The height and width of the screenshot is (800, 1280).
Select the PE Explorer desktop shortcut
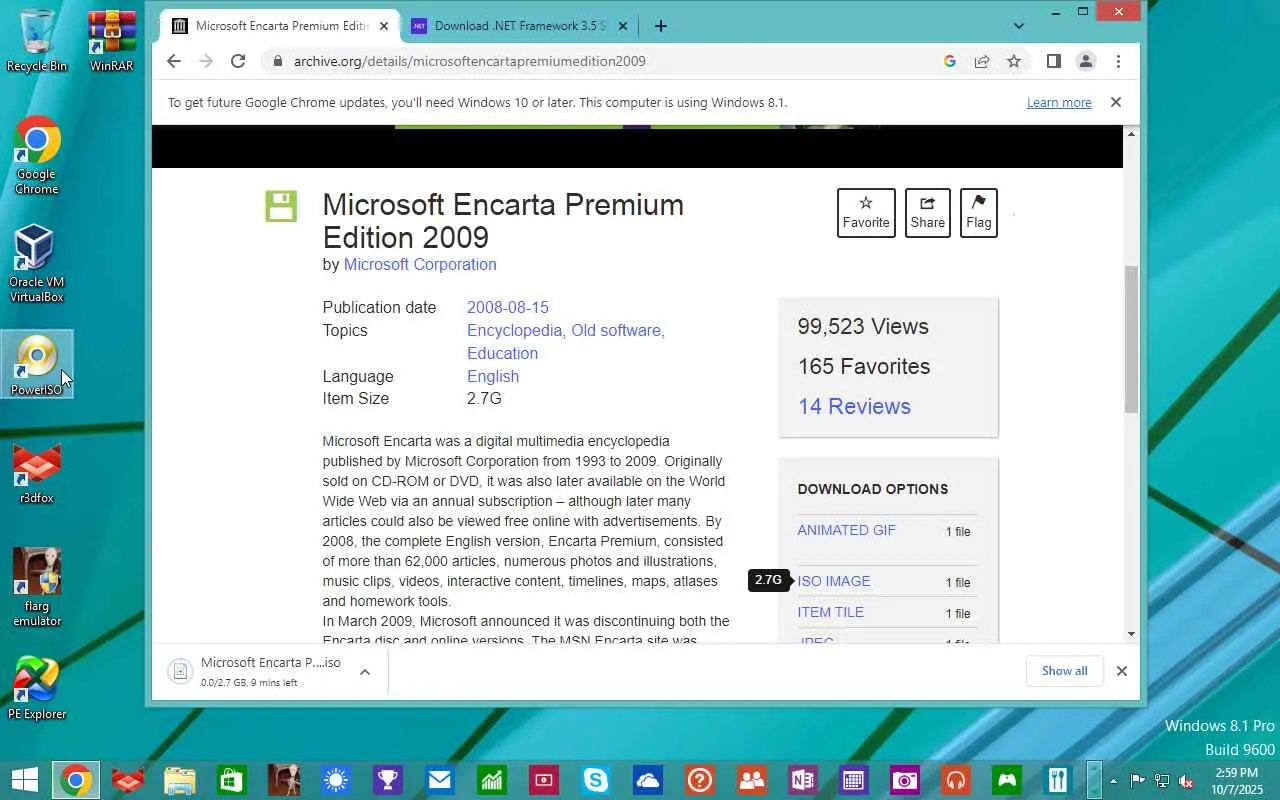(x=37, y=688)
